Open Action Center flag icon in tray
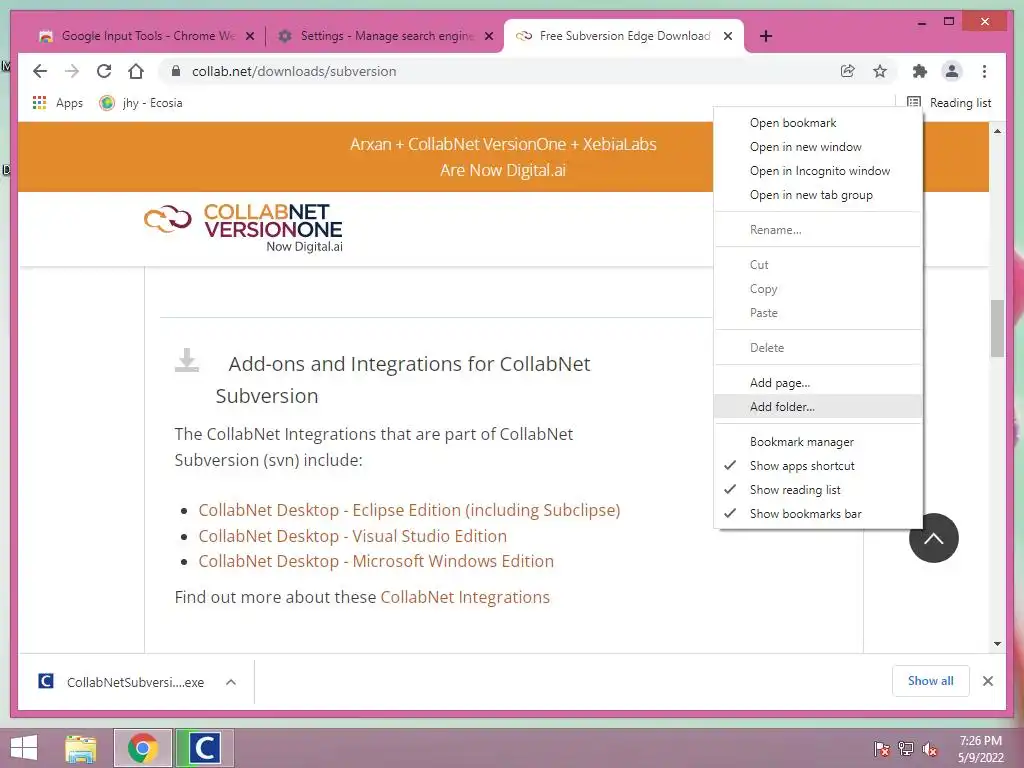 point(882,748)
